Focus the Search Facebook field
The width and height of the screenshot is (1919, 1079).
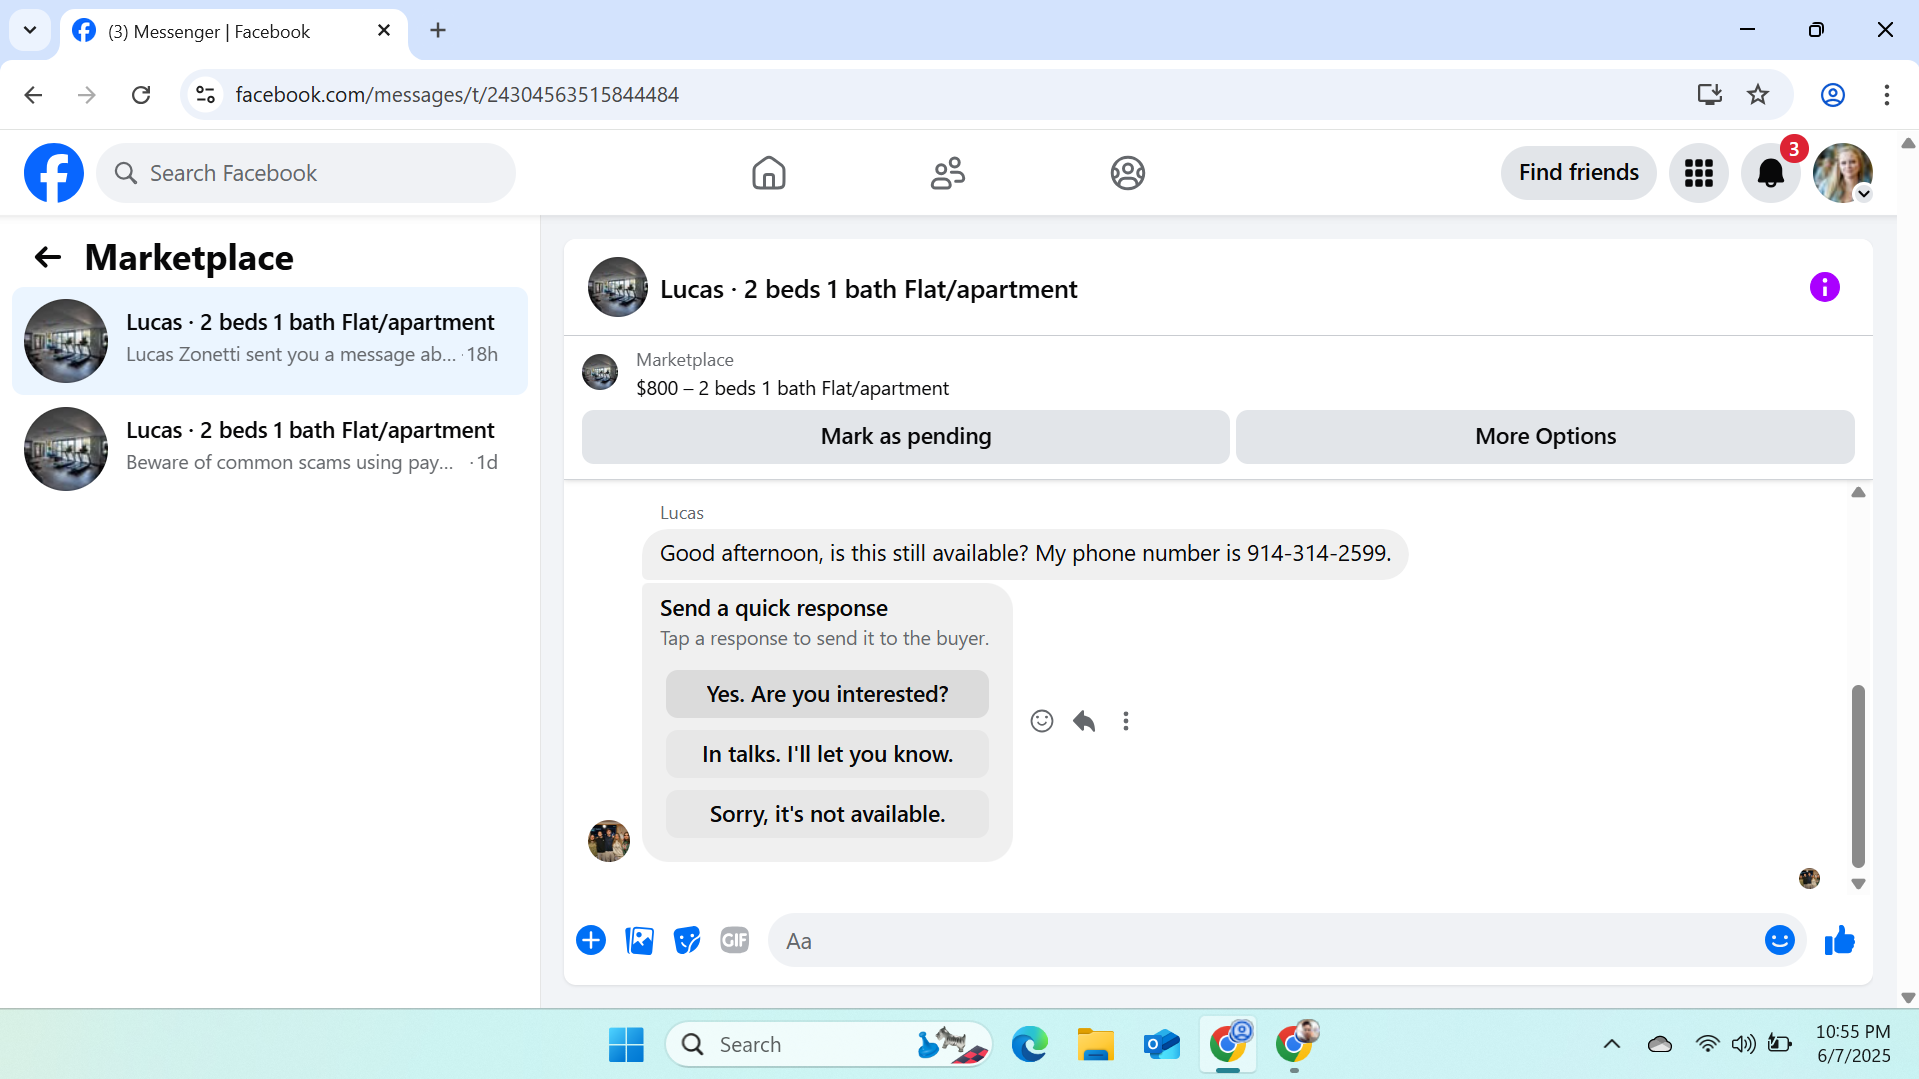coord(306,173)
